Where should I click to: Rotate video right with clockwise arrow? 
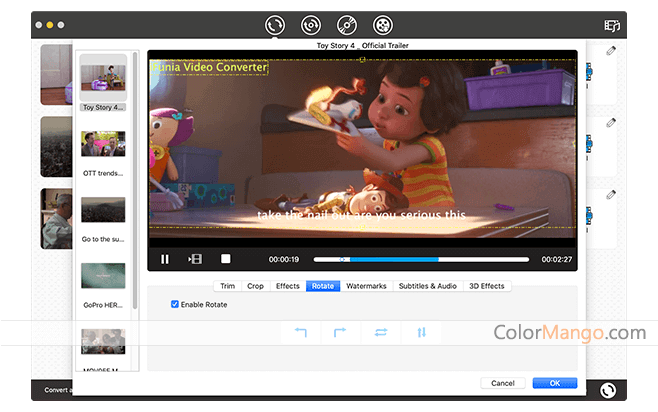click(x=340, y=332)
